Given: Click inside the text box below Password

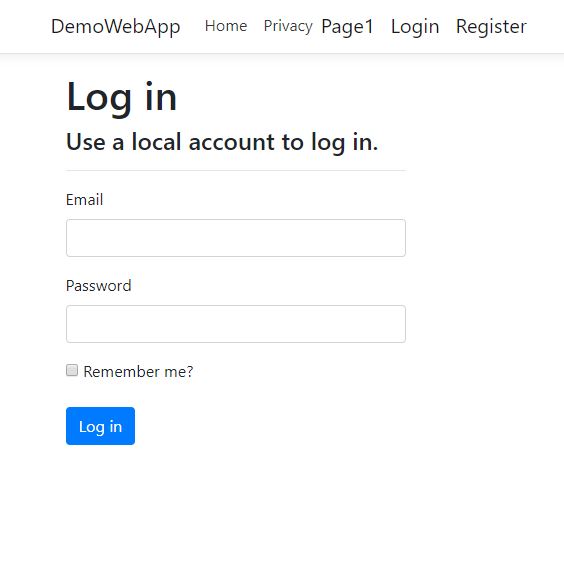Looking at the screenshot, I should 236,324.
